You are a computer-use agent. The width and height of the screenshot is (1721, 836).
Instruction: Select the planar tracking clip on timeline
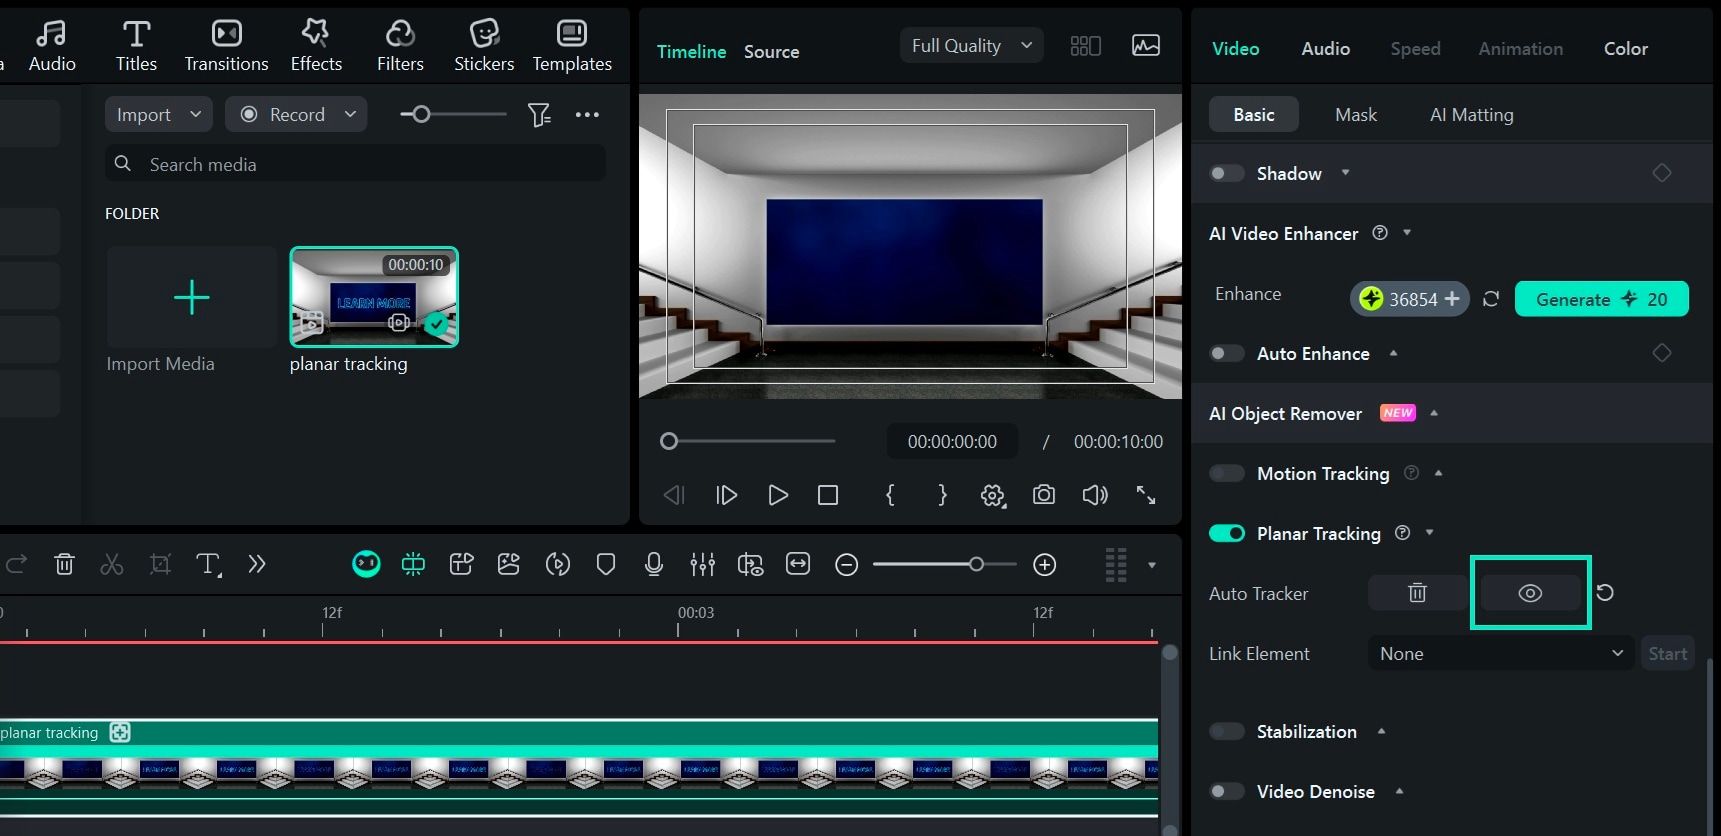pyautogui.click(x=579, y=767)
